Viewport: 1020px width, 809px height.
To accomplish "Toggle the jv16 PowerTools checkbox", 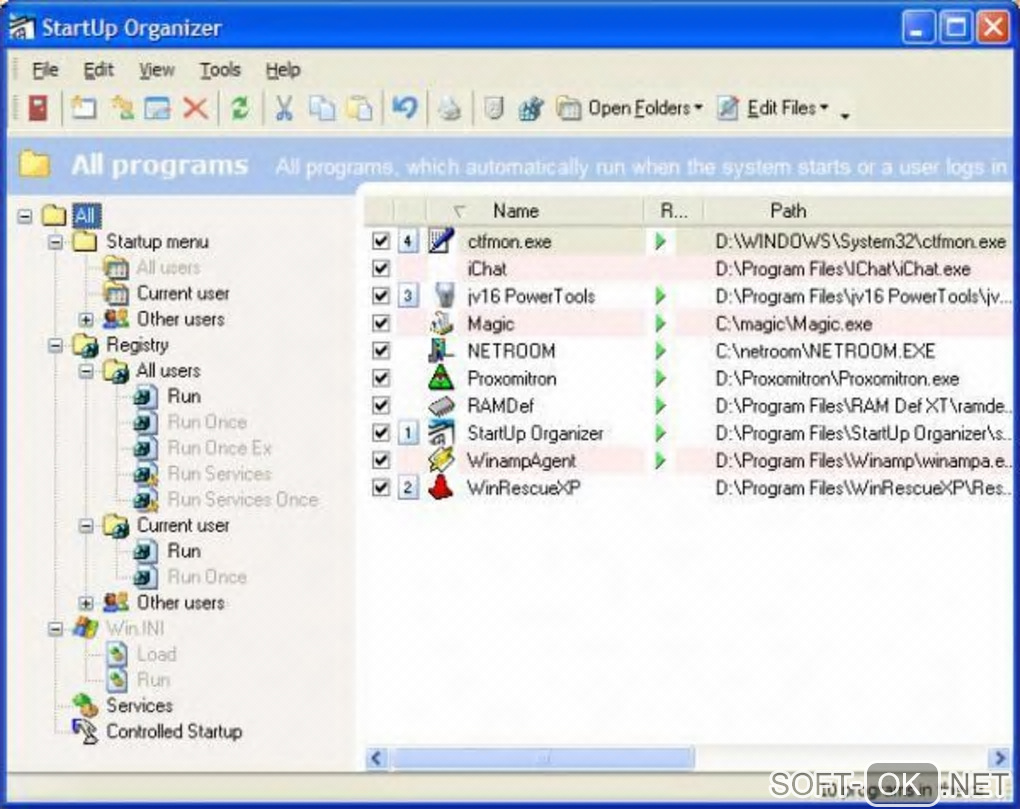I will (x=381, y=296).
